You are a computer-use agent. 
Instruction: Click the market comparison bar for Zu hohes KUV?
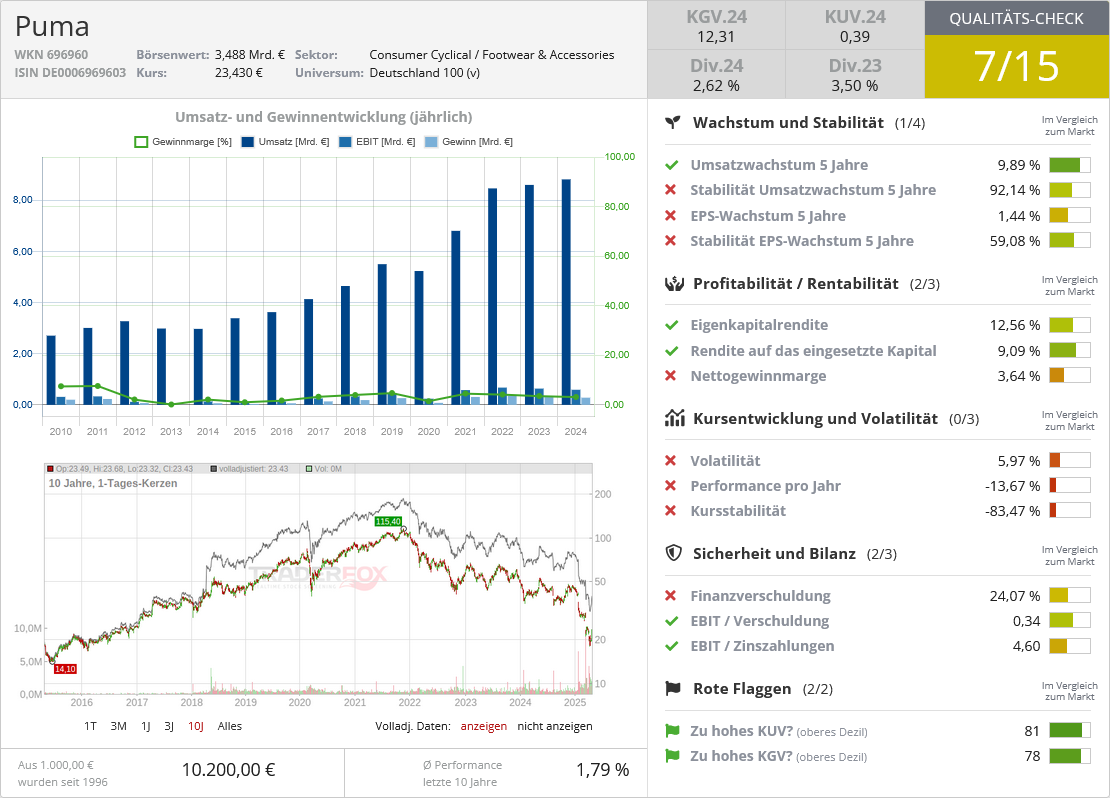coord(1070,731)
